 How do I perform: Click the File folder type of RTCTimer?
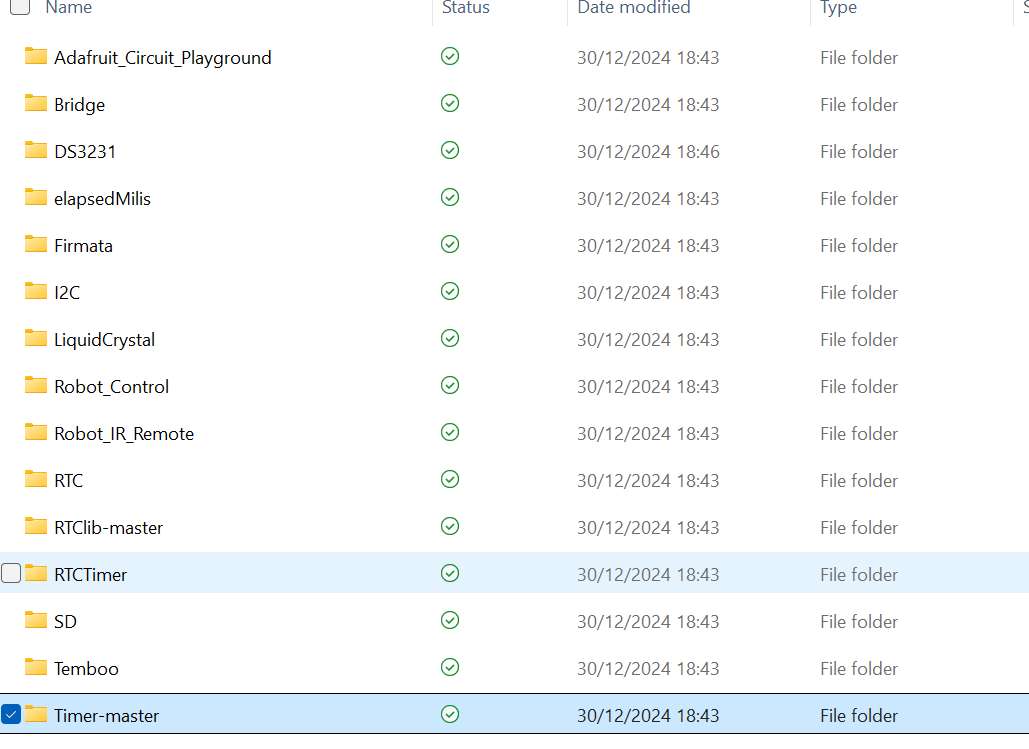pos(859,575)
